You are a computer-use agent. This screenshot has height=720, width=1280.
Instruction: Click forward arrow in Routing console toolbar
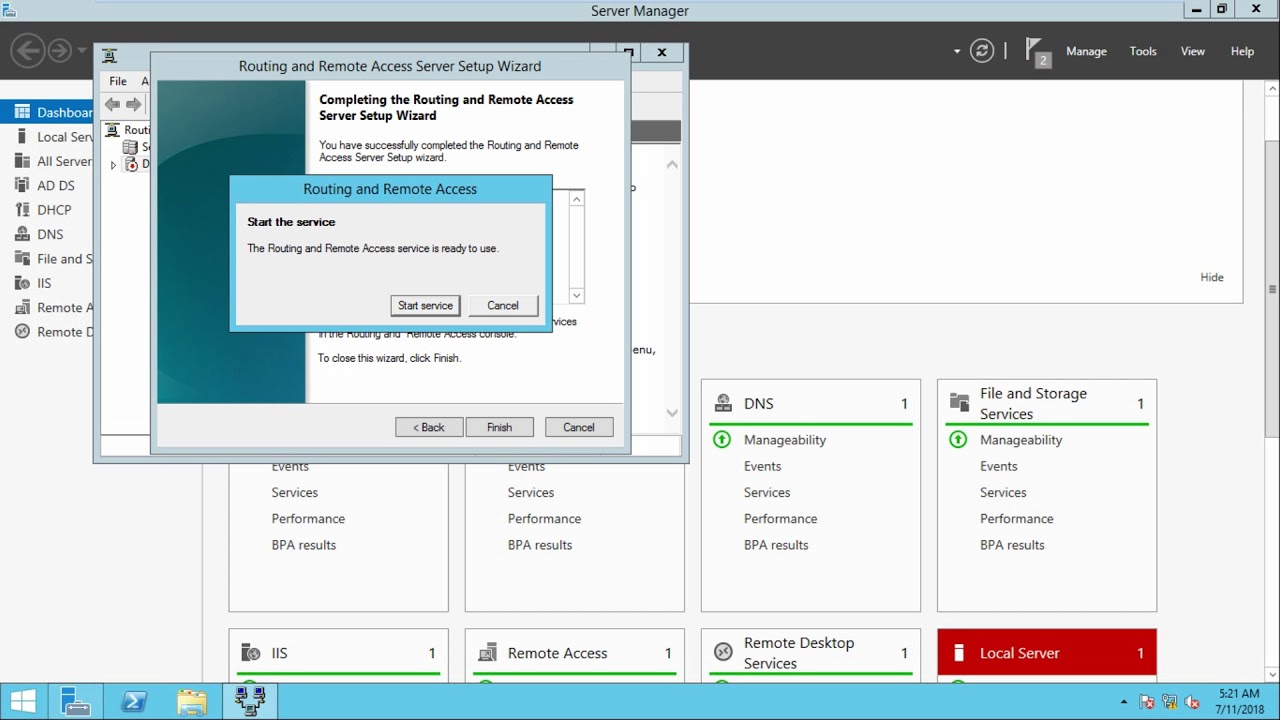[x=133, y=104]
